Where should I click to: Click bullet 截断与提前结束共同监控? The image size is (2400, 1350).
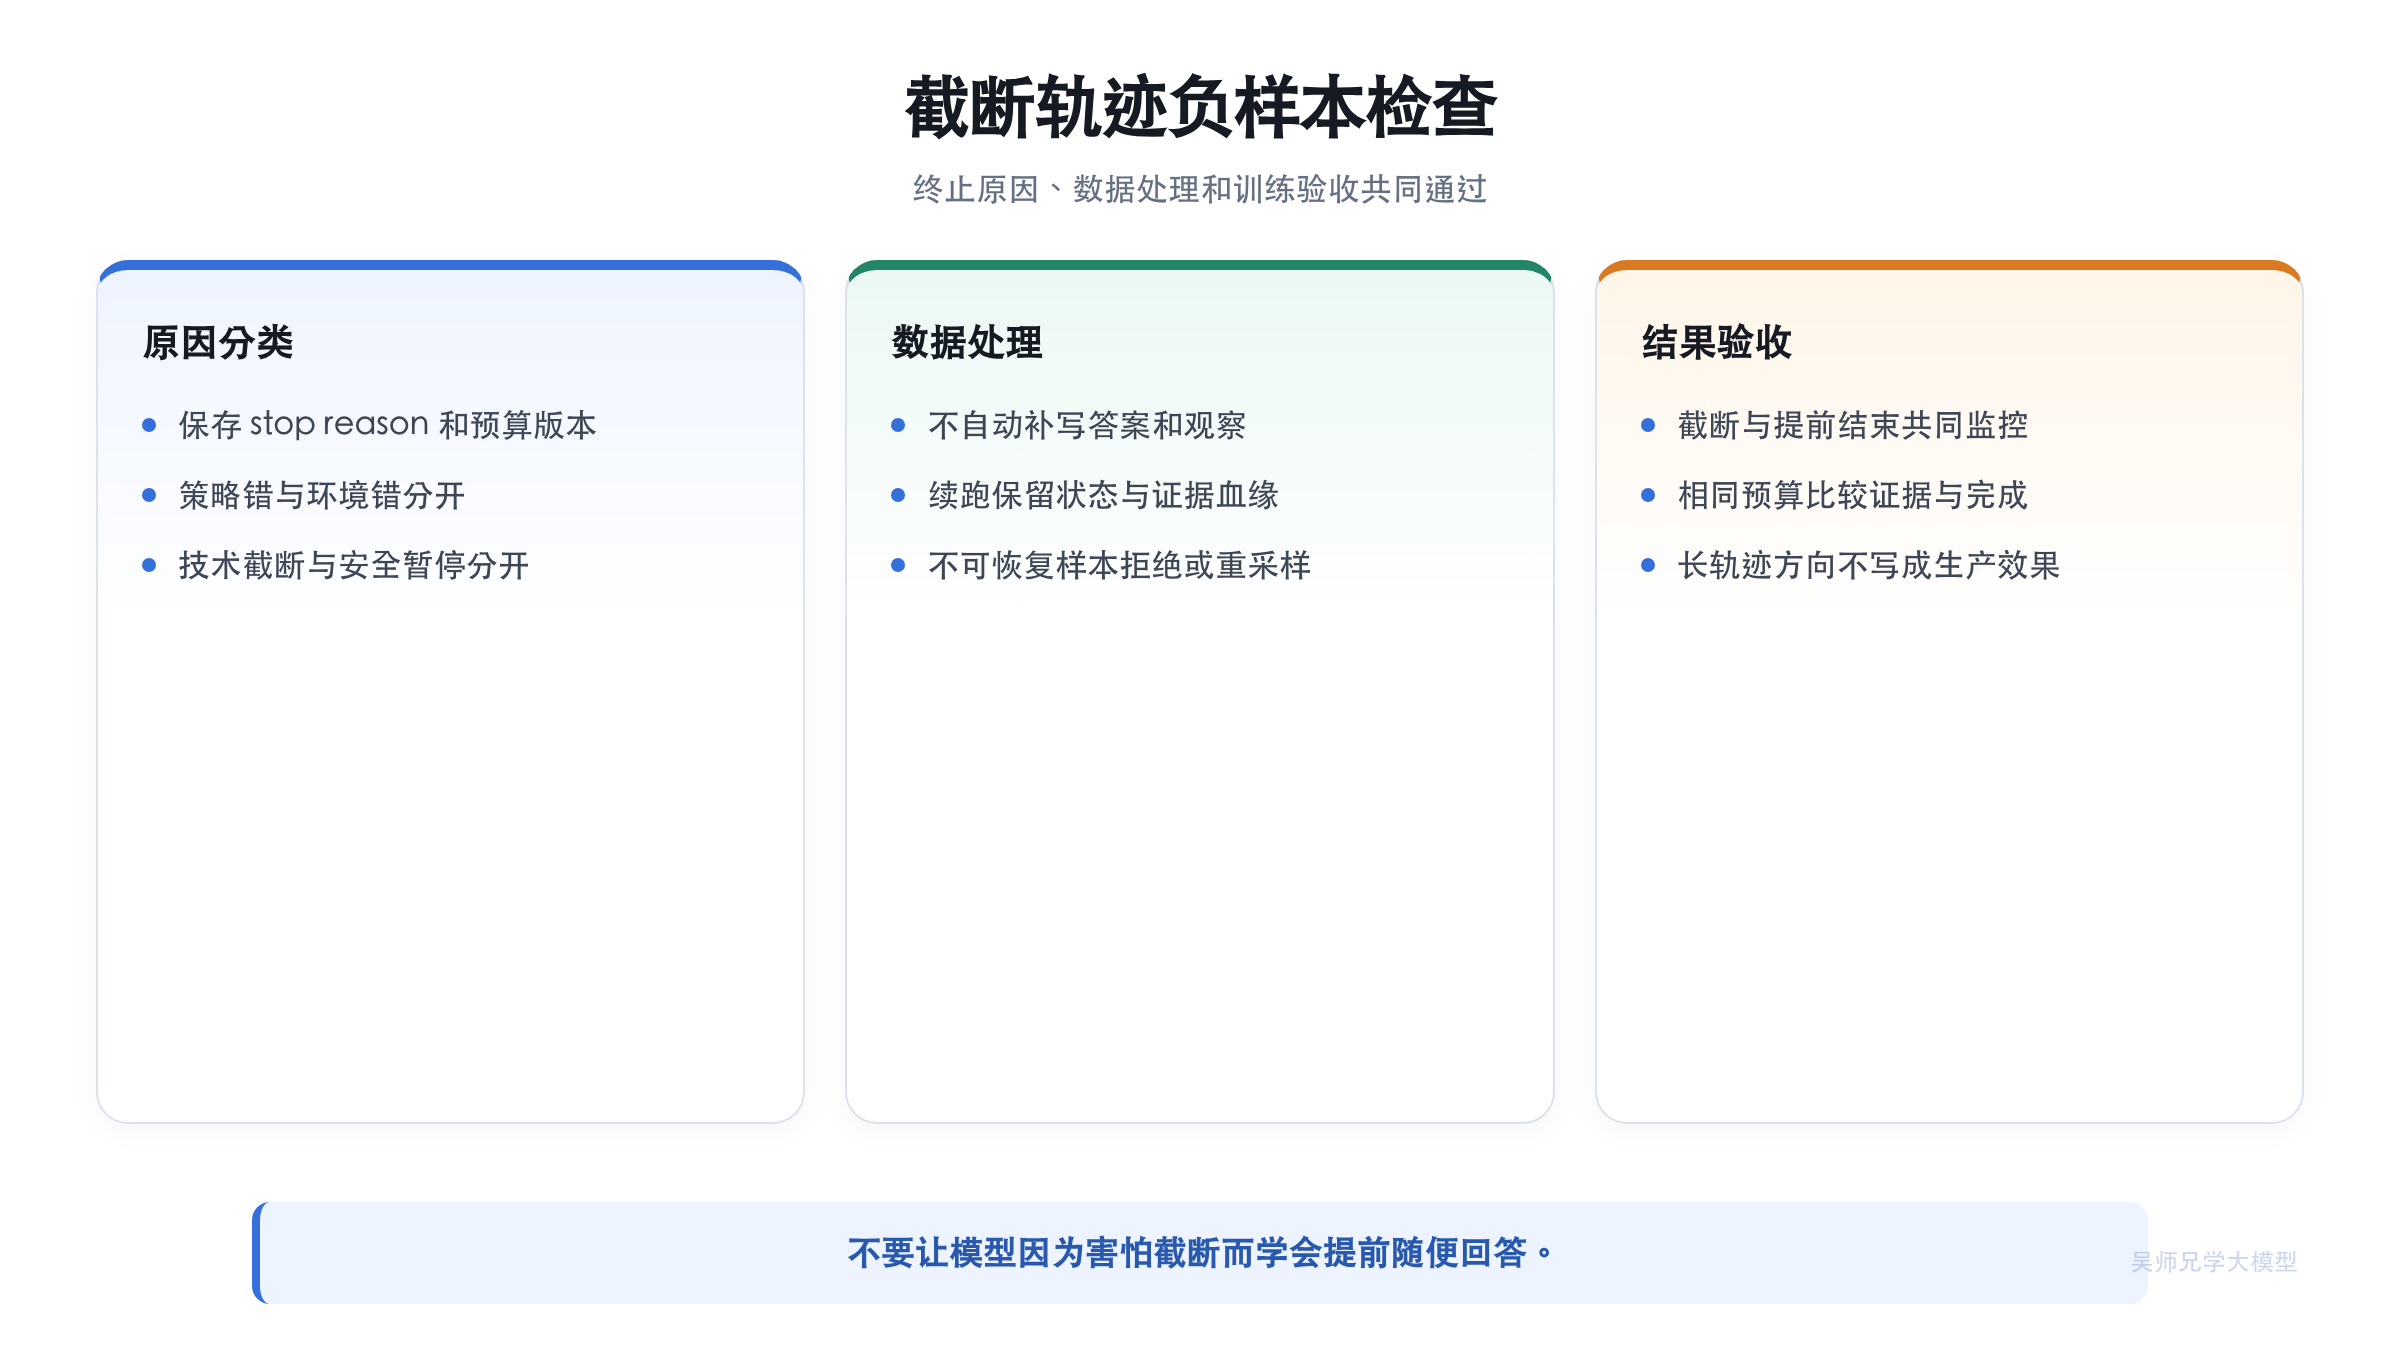click(1853, 425)
